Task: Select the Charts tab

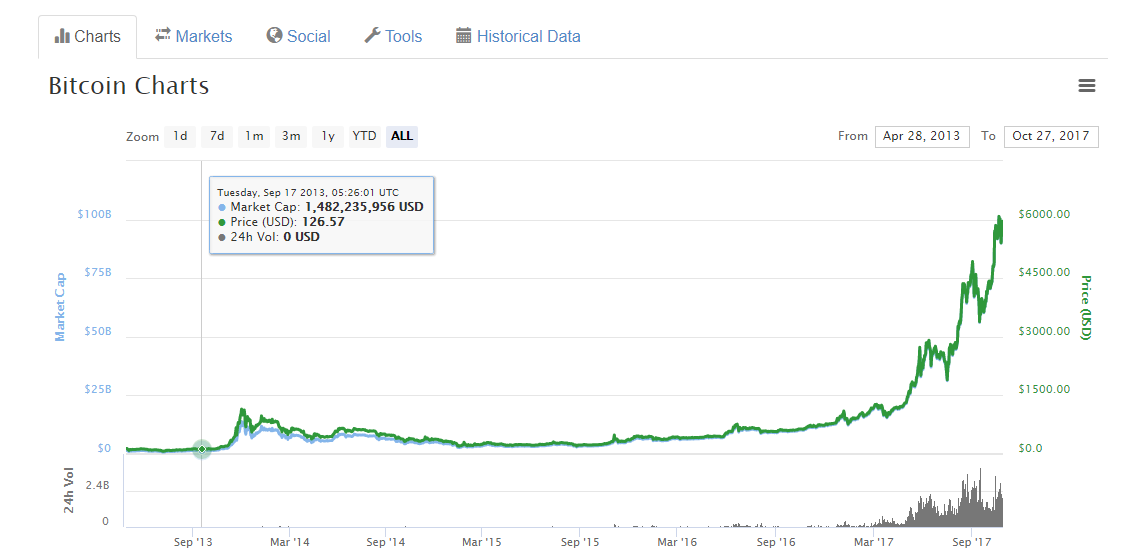Action: coord(87,37)
